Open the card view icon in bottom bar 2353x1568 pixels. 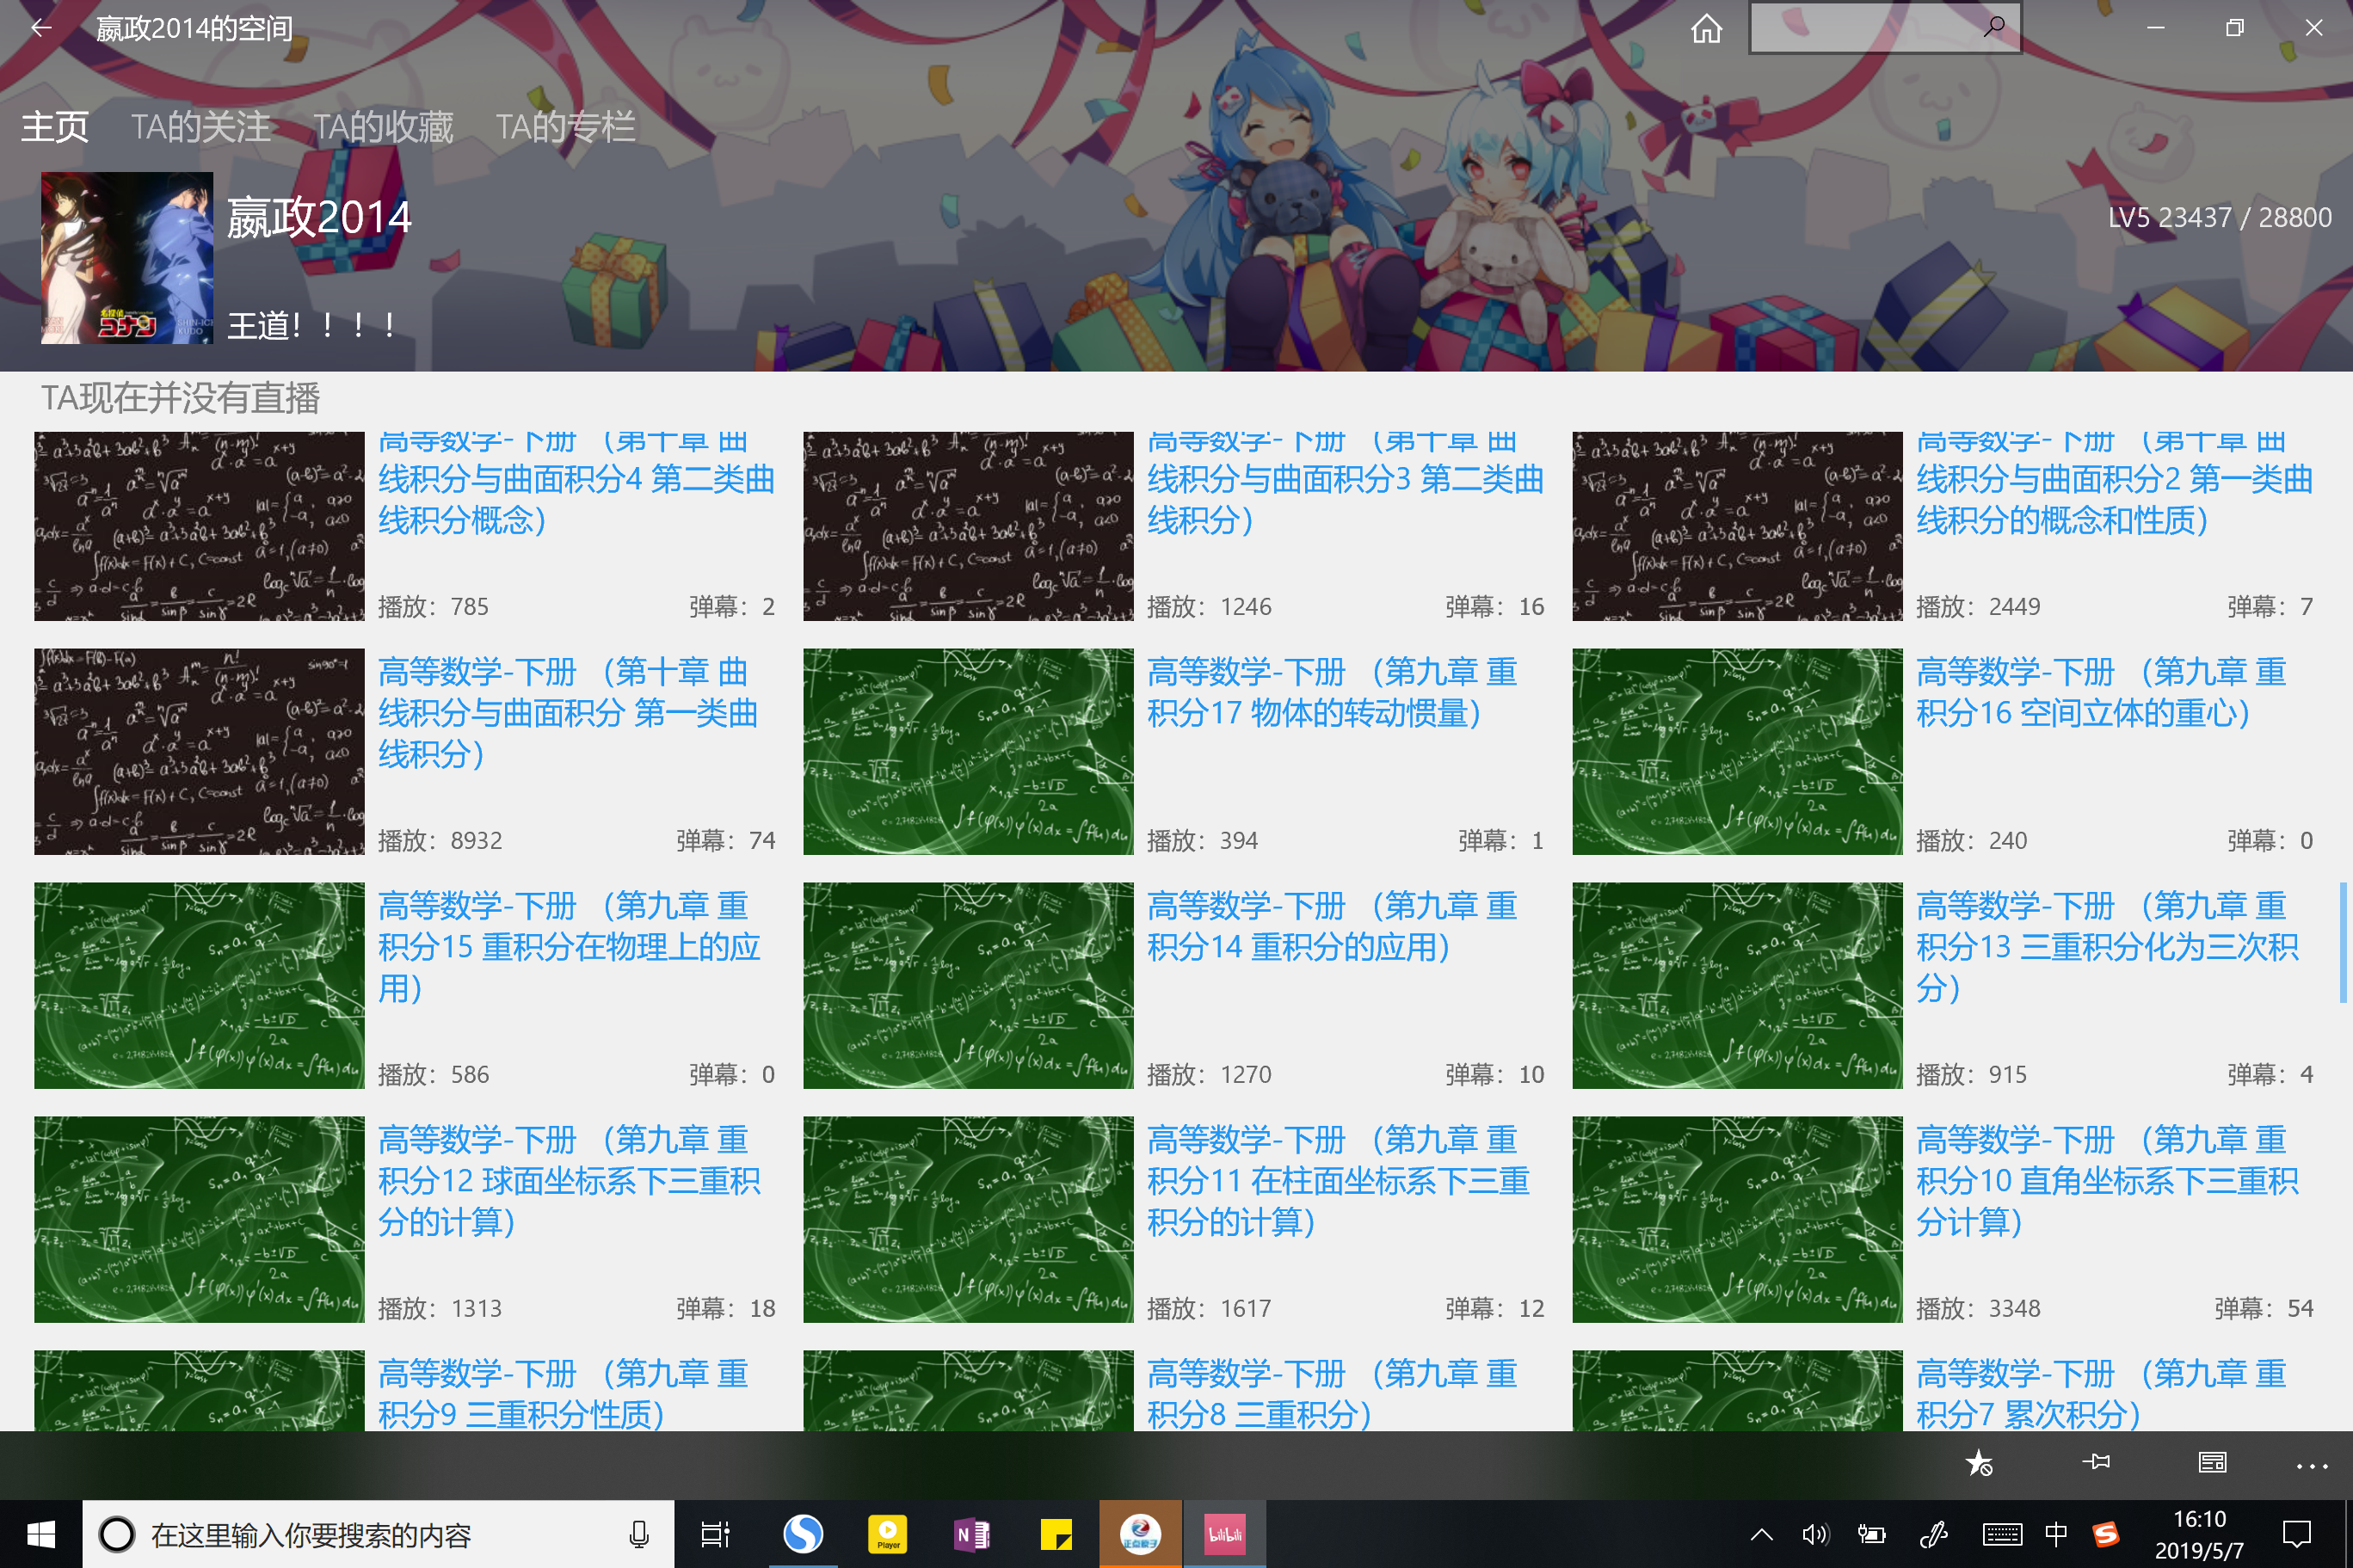(2212, 1463)
